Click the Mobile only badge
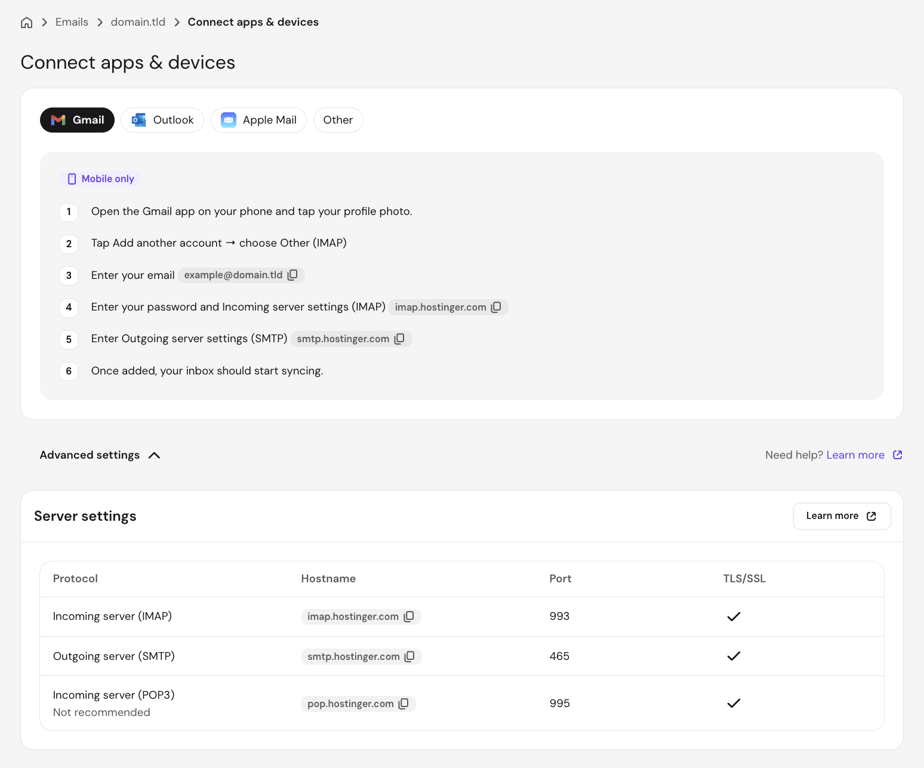This screenshot has width=924, height=768. pos(100,179)
